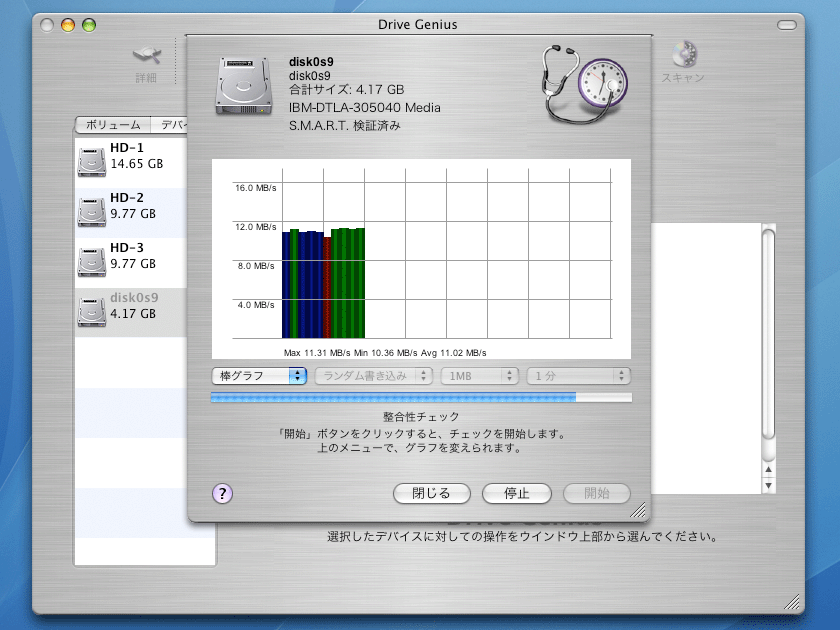
Task: Click the yellow minimize window button
Action: (x=68, y=25)
